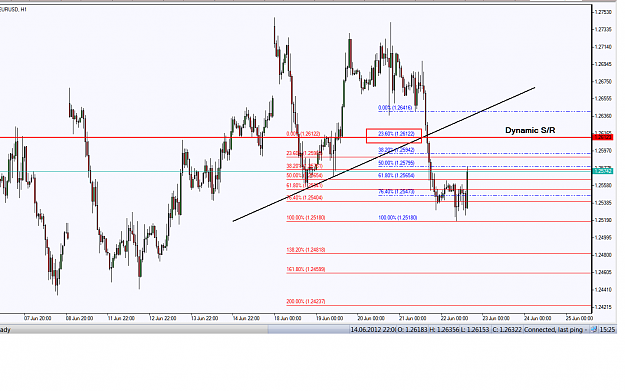Click the 1.27140 price axis label
The height and width of the screenshot is (391, 625).
pos(603,47)
